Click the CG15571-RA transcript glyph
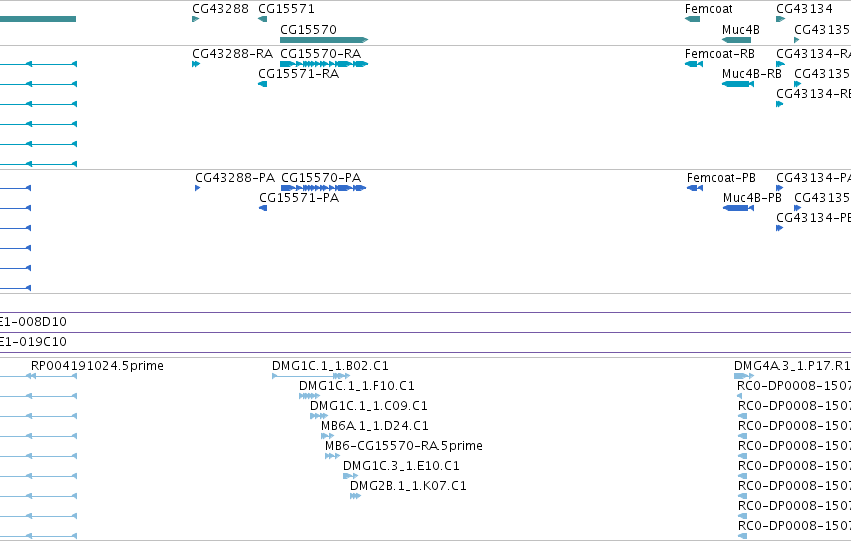 (263, 84)
